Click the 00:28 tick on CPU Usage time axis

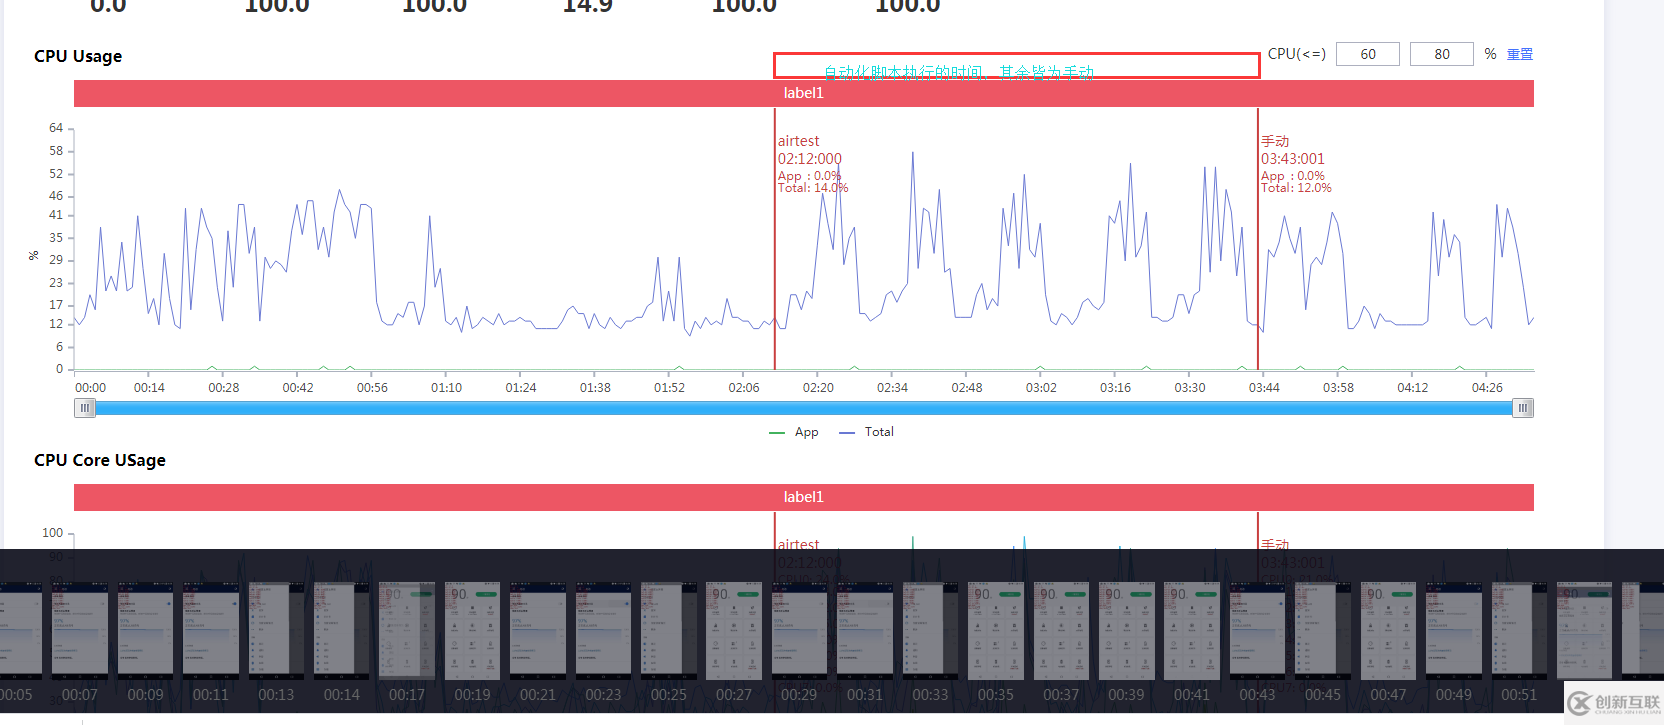point(224,388)
